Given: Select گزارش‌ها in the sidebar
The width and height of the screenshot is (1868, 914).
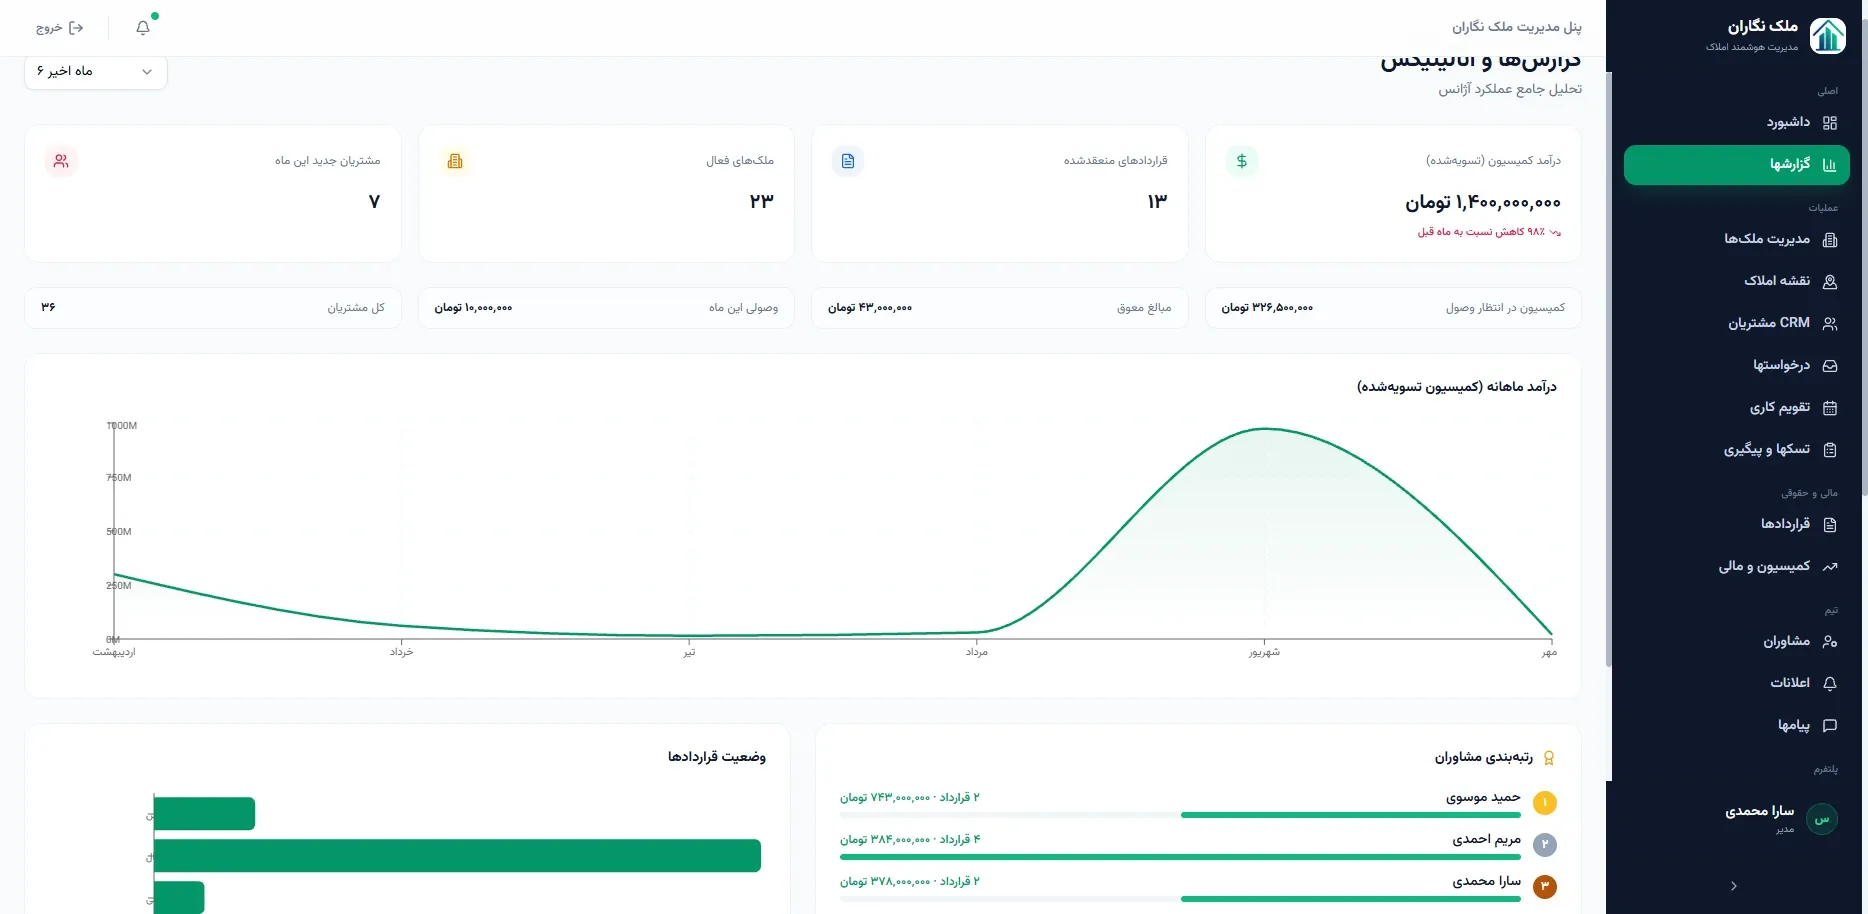Looking at the screenshot, I should [x=1736, y=165].
